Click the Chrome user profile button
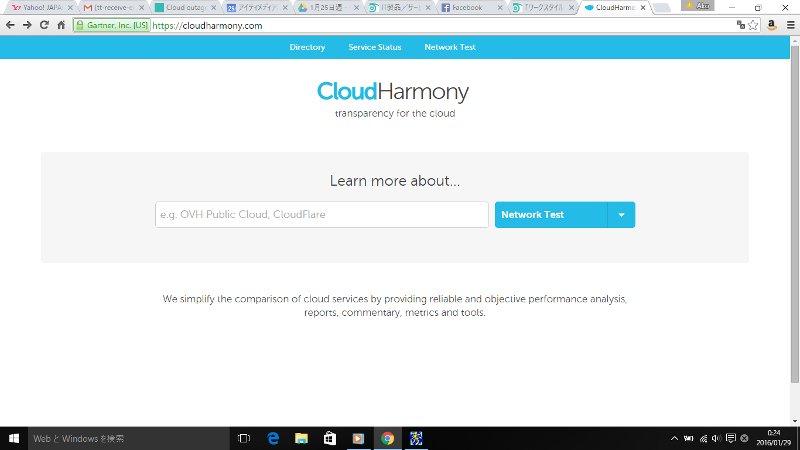Screen dimensions: 800x450 (697, 6)
